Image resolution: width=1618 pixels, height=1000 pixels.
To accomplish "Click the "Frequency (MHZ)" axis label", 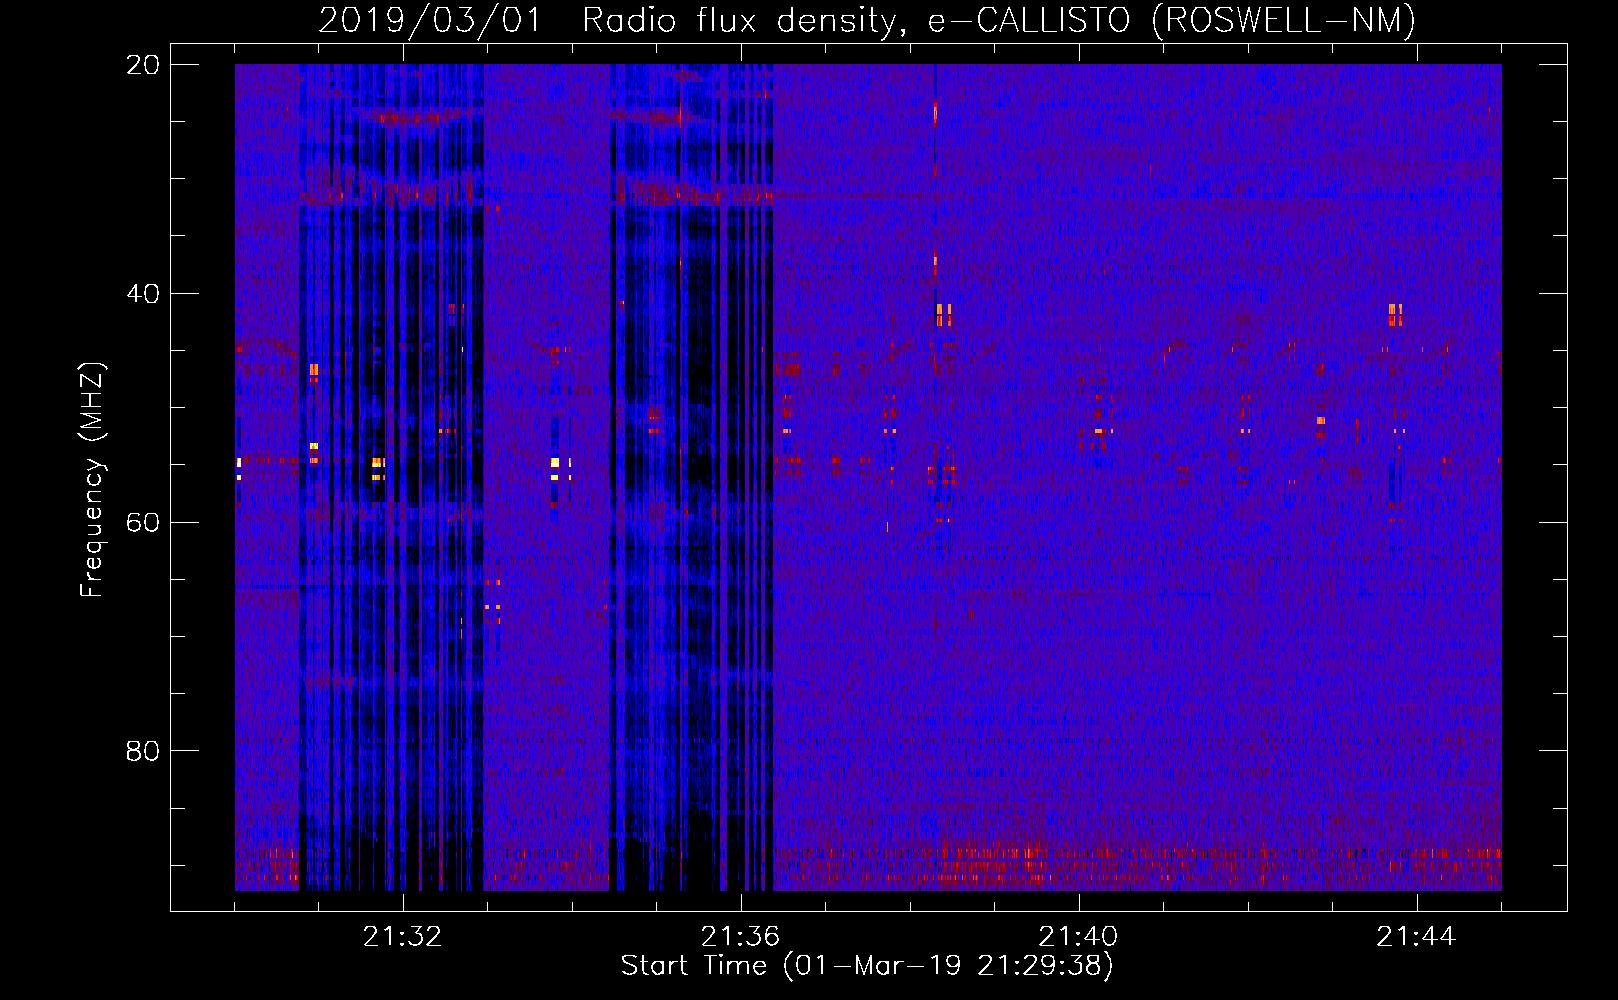I will 92,480.
